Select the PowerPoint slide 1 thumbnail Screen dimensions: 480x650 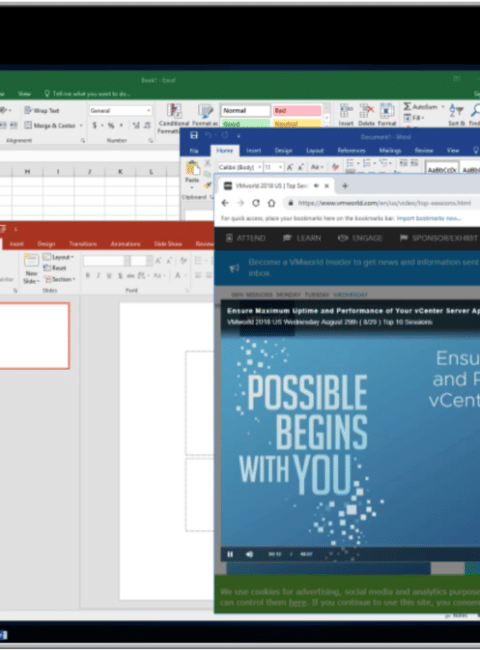coord(34,336)
